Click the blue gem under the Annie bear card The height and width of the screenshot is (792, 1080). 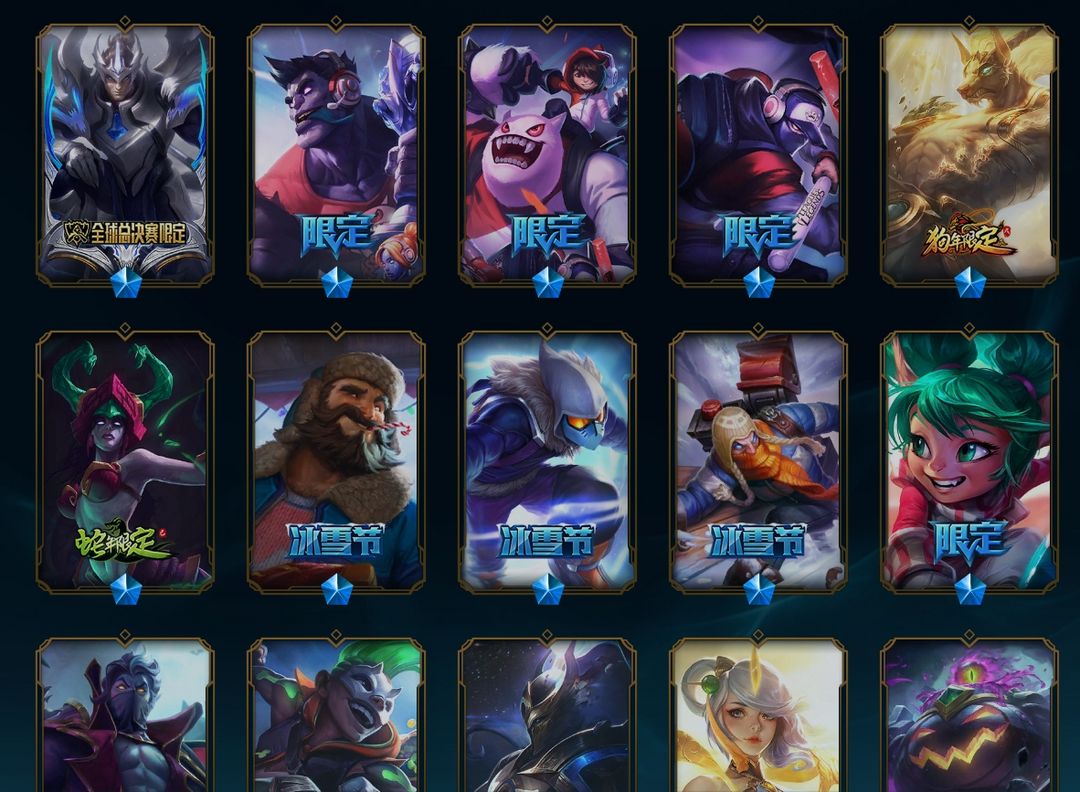[x=548, y=282]
